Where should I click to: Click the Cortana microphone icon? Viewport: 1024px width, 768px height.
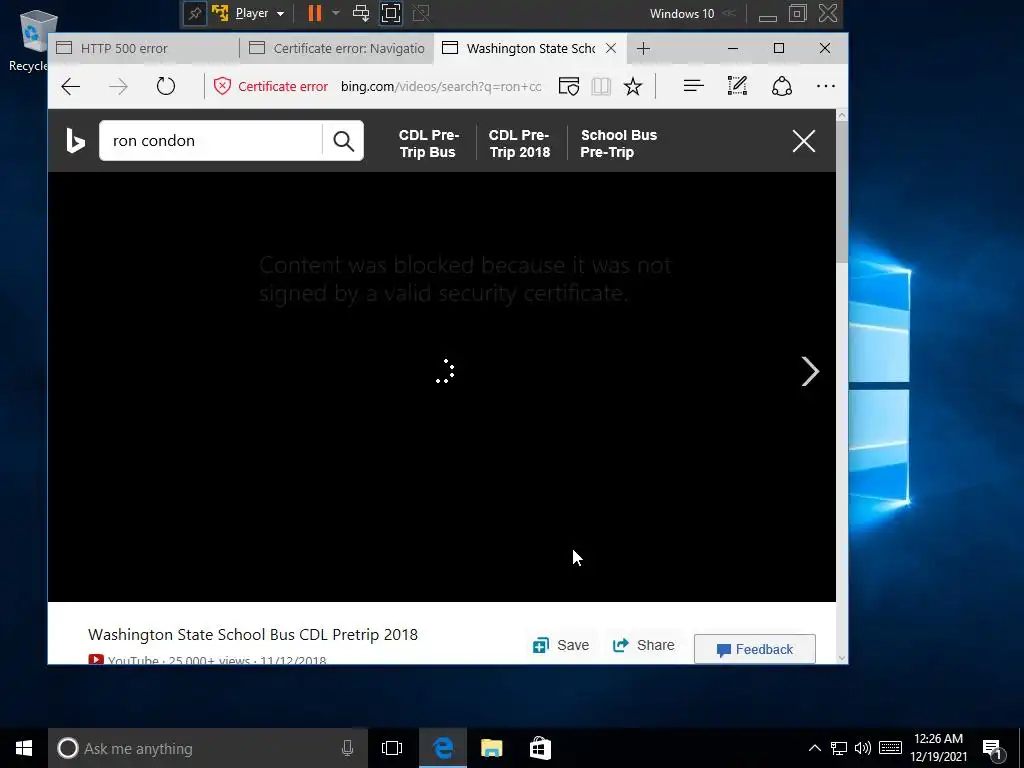point(347,748)
